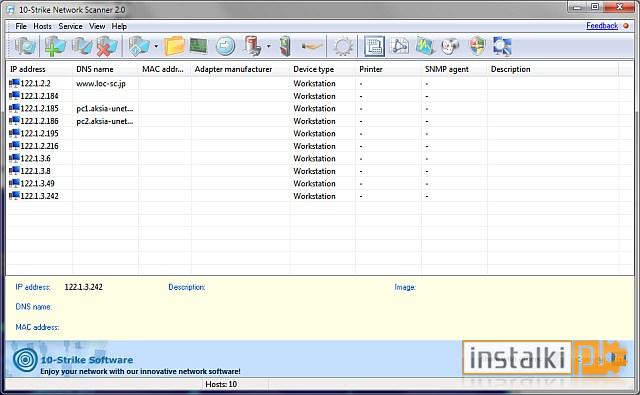Click the gear settings toolbar icon
Viewport: 640px width, 395px height.
[x=343, y=47]
